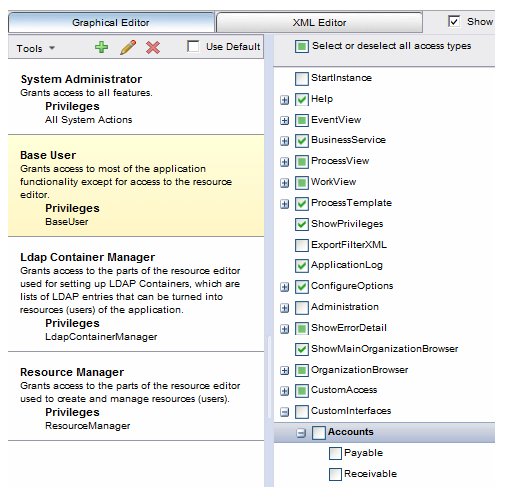The height and width of the screenshot is (502, 506).
Task: Select the Ldap Container Manager role
Action: (x=136, y=295)
